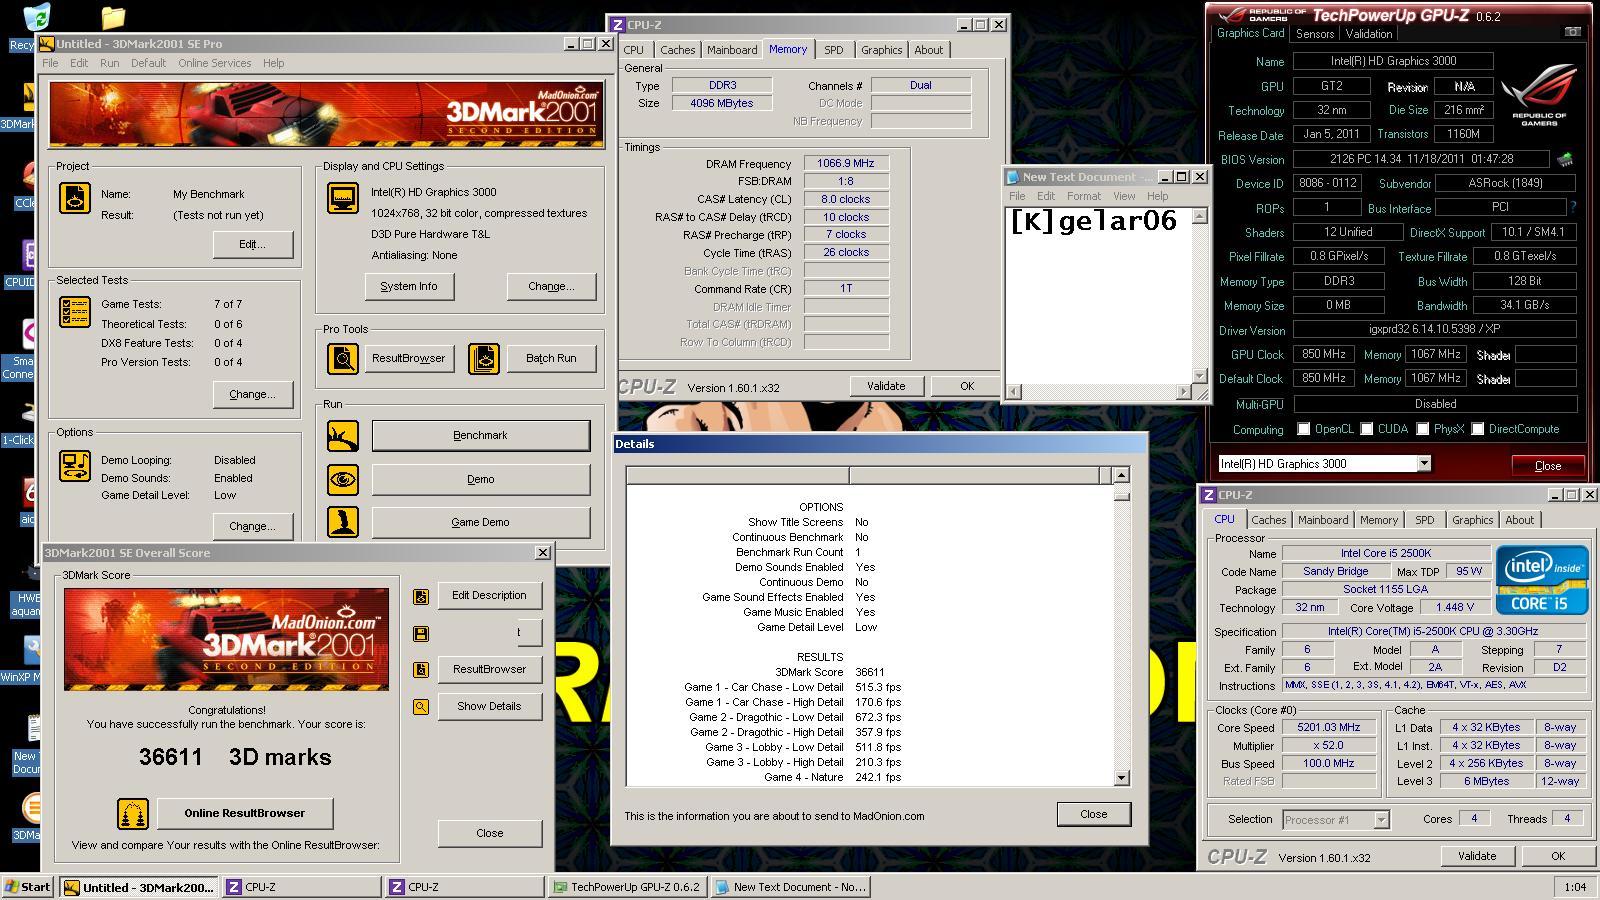Image resolution: width=1600 pixels, height=900 pixels.
Task: Click the Edit Description icon in score window
Action: [421, 596]
